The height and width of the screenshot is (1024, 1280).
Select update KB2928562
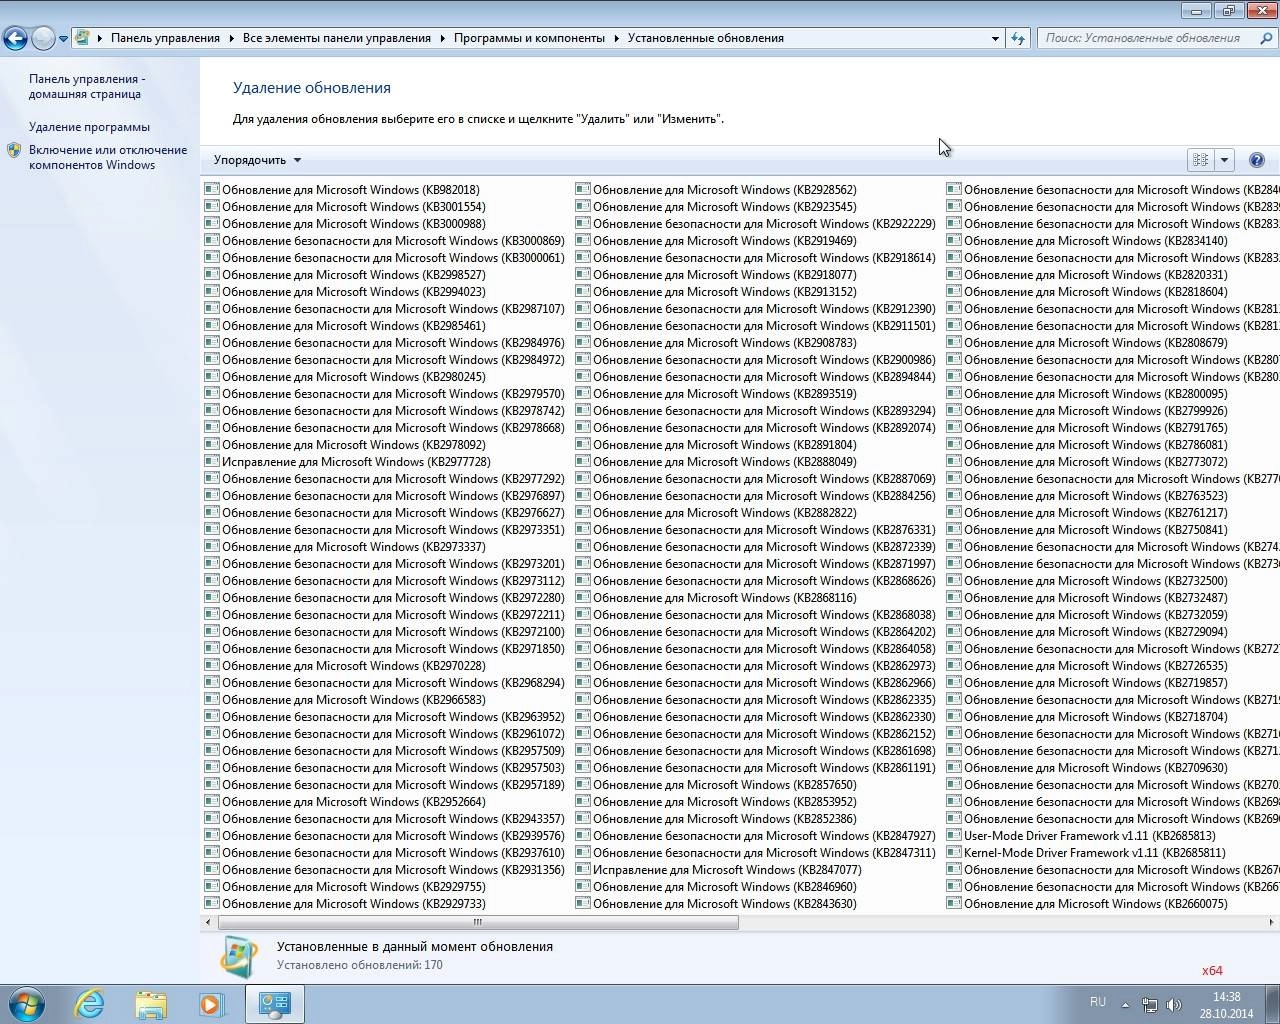716,189
